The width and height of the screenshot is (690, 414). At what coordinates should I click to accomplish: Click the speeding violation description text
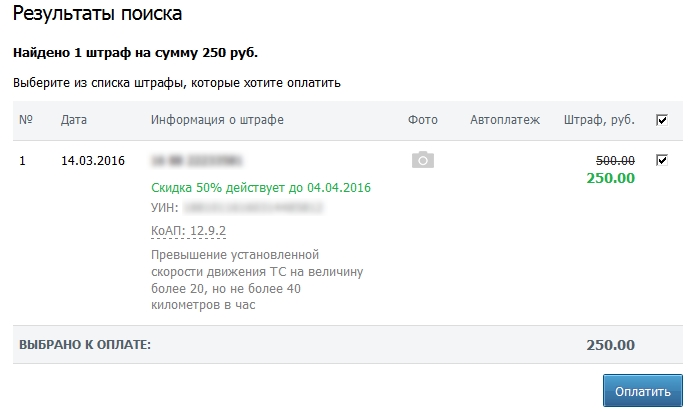(256, 280)
